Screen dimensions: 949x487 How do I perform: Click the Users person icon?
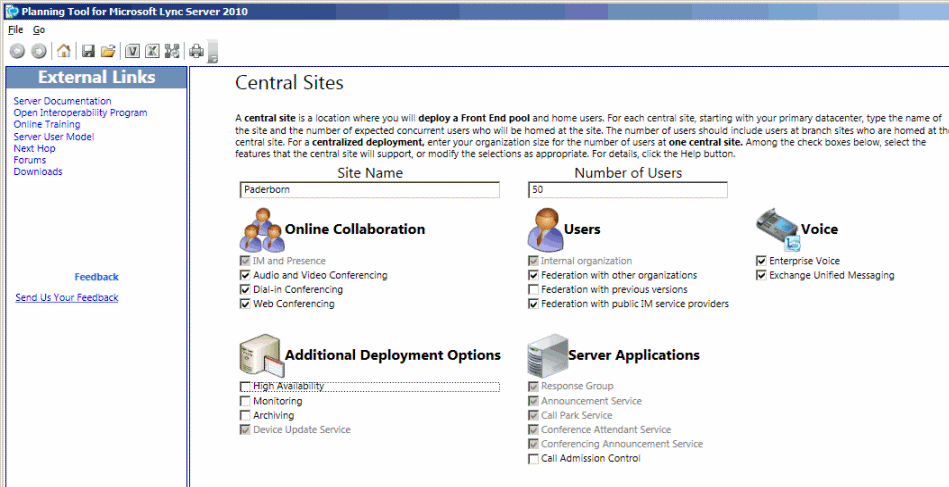click(x=546, y=229)
